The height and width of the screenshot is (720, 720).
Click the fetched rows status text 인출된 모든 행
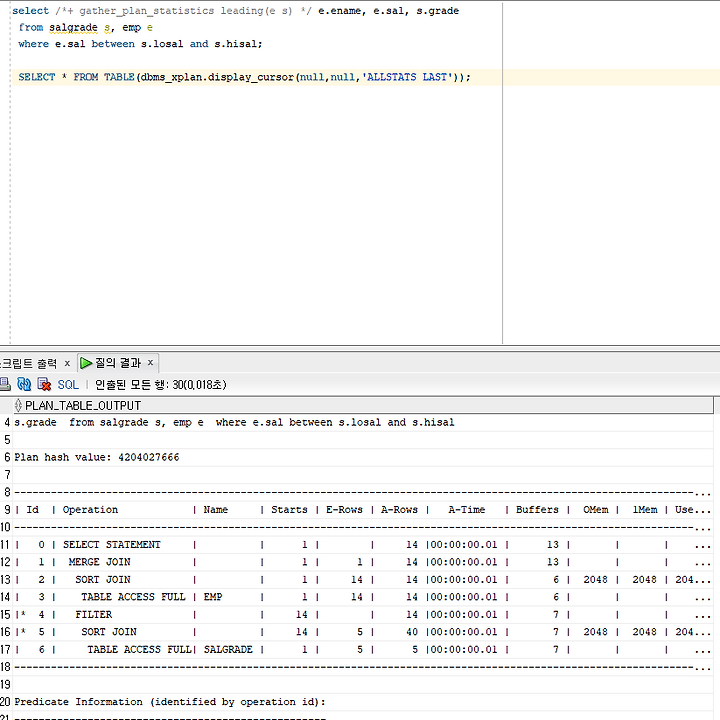(161, 384)
